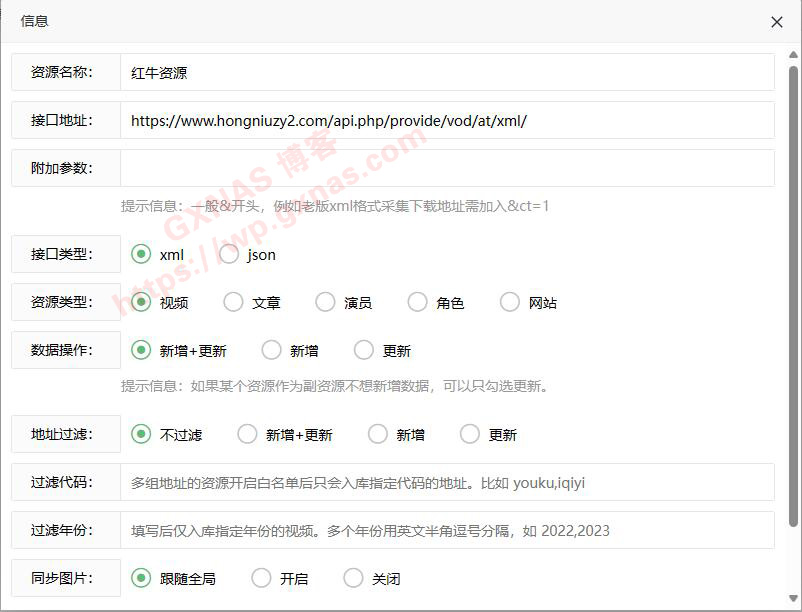Close the 信息 dialog with X
Image resolution: width=802 pixels, height=612 pixels.
point(777,22)
